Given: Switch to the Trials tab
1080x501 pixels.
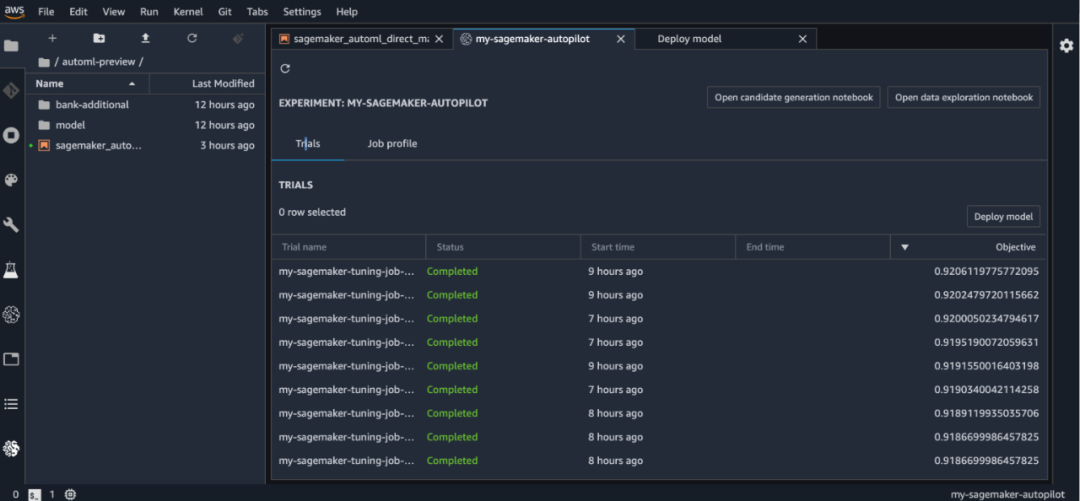Looking at the screenshot, I should 308,144.
